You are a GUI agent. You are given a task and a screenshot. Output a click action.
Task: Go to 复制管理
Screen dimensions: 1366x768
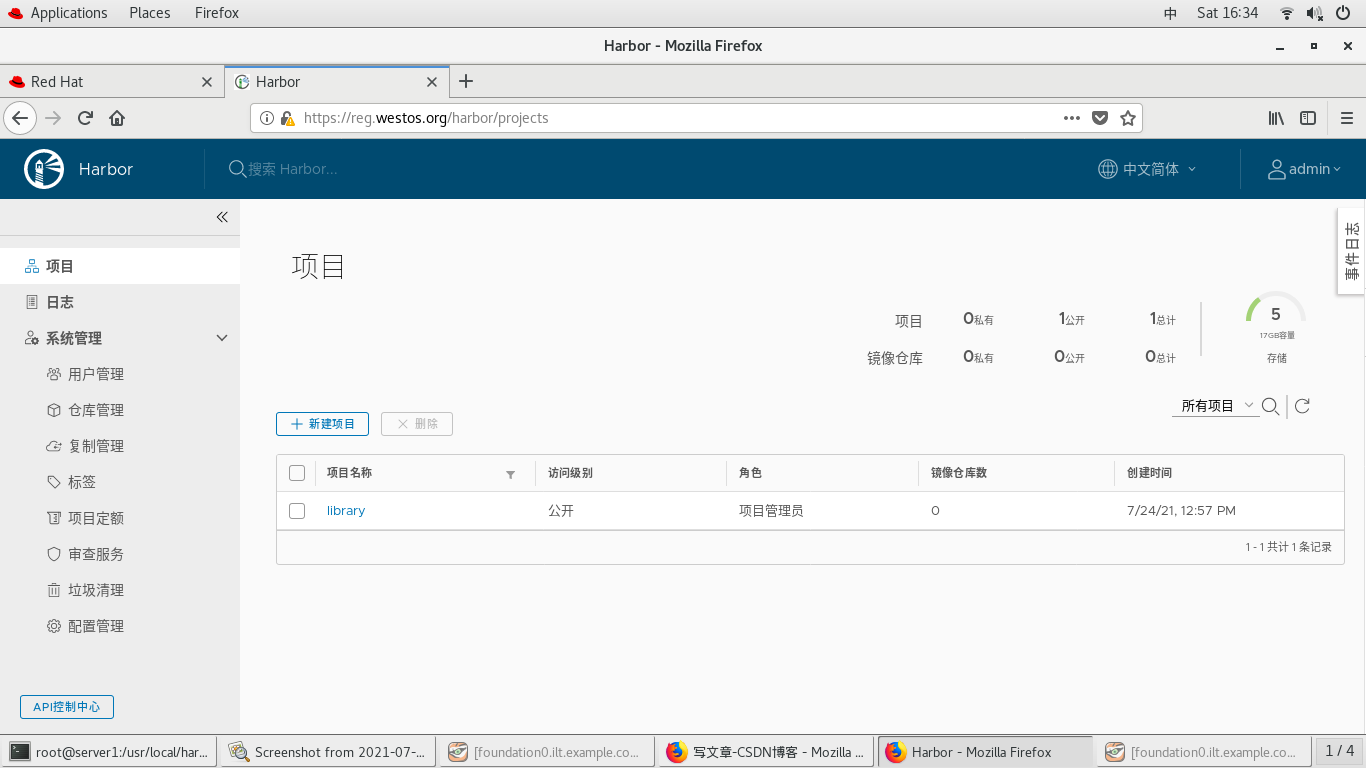pos(96,446)
